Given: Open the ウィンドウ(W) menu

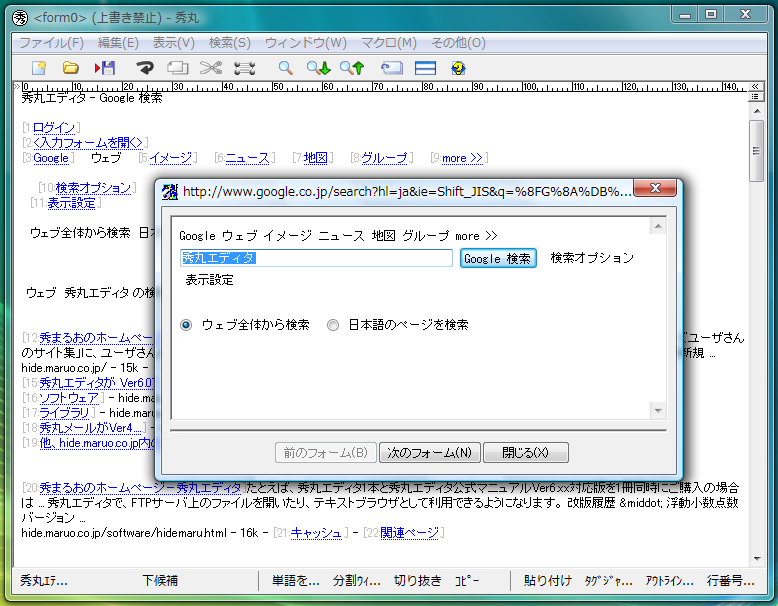Looking at the screenshot, I should [x=306, y=43].
